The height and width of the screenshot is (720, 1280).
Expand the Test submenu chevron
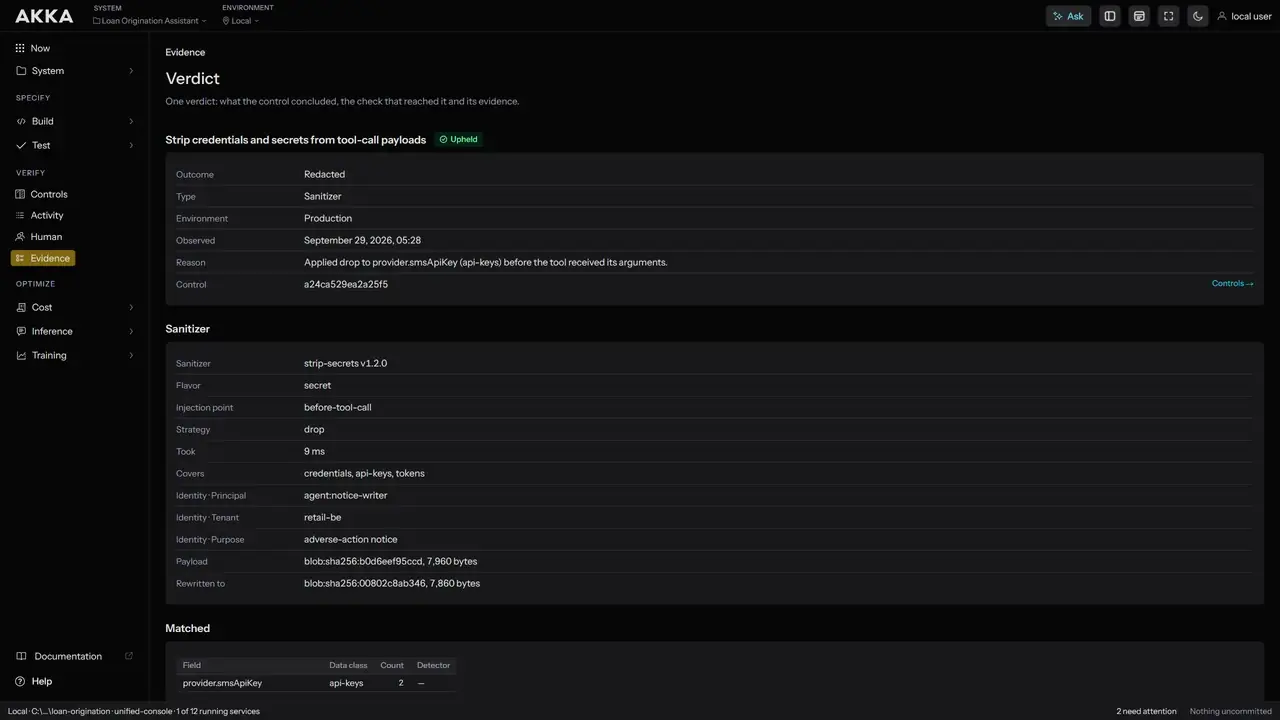(131, 145)
